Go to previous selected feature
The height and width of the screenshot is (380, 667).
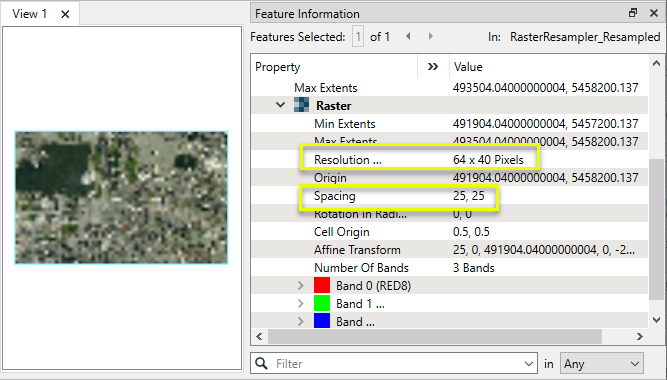pos(408,37)
